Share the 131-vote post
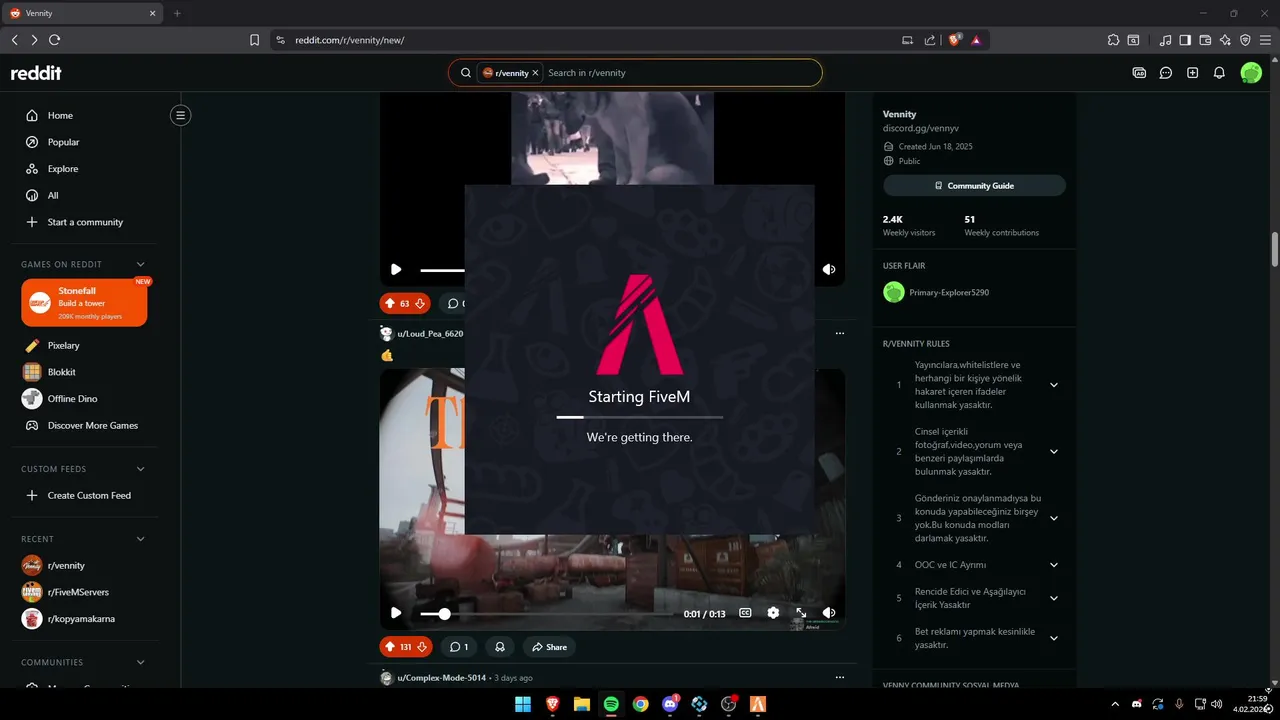This screenshot has height=720, width=1280. [549, 647]
